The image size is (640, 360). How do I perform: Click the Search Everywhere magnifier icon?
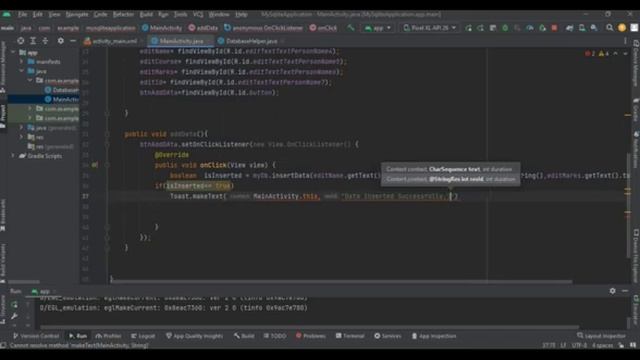[609, 28]
